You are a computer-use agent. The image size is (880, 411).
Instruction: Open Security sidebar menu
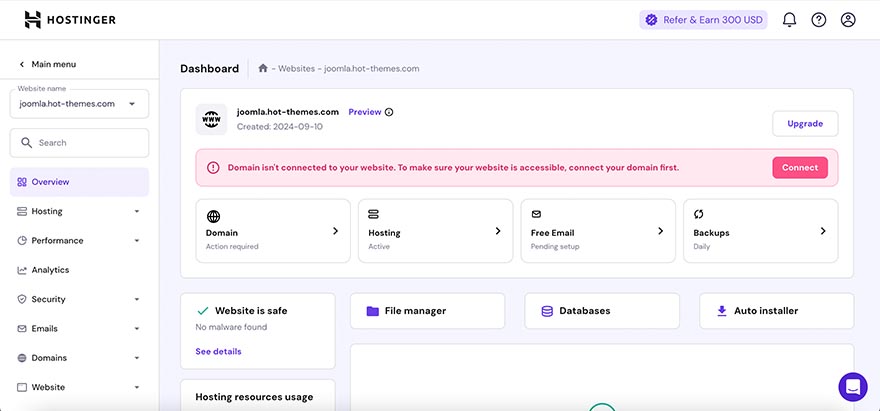[79, 299]
